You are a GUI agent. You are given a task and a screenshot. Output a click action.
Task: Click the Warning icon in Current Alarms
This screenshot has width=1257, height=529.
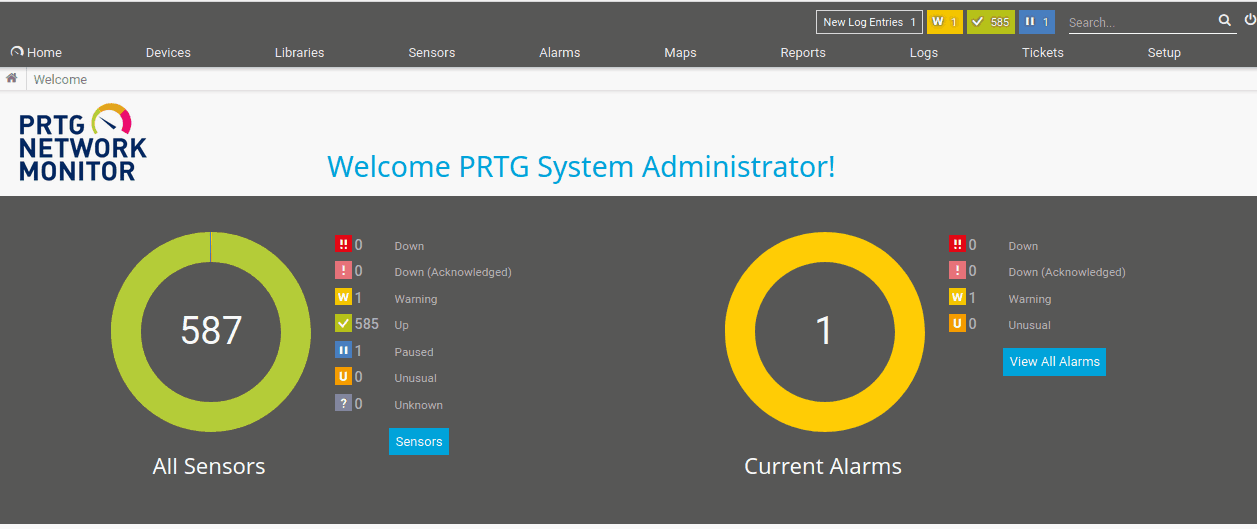click(x=957, y=297)
